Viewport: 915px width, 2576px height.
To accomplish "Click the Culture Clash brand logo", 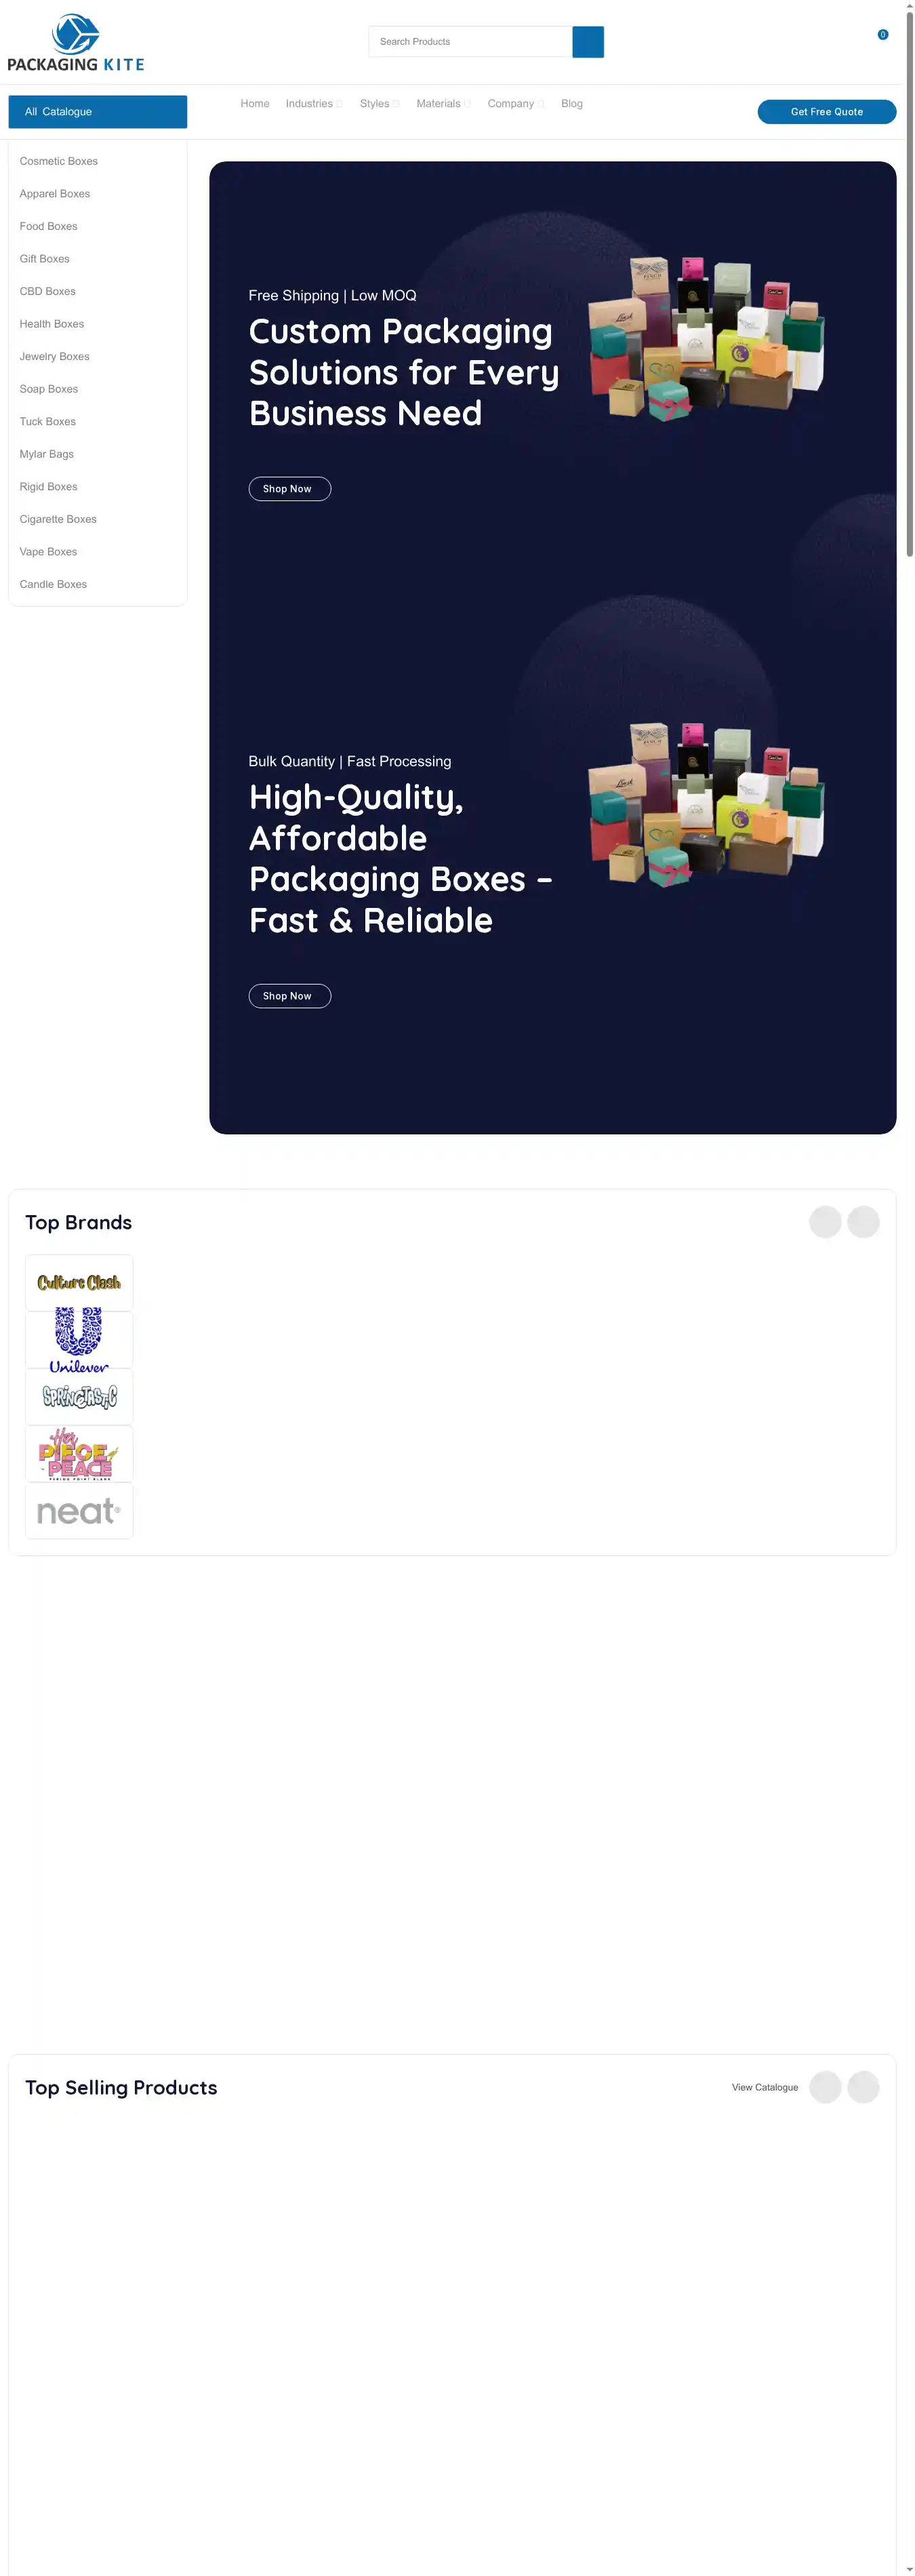I will [x=79, y=1283].
